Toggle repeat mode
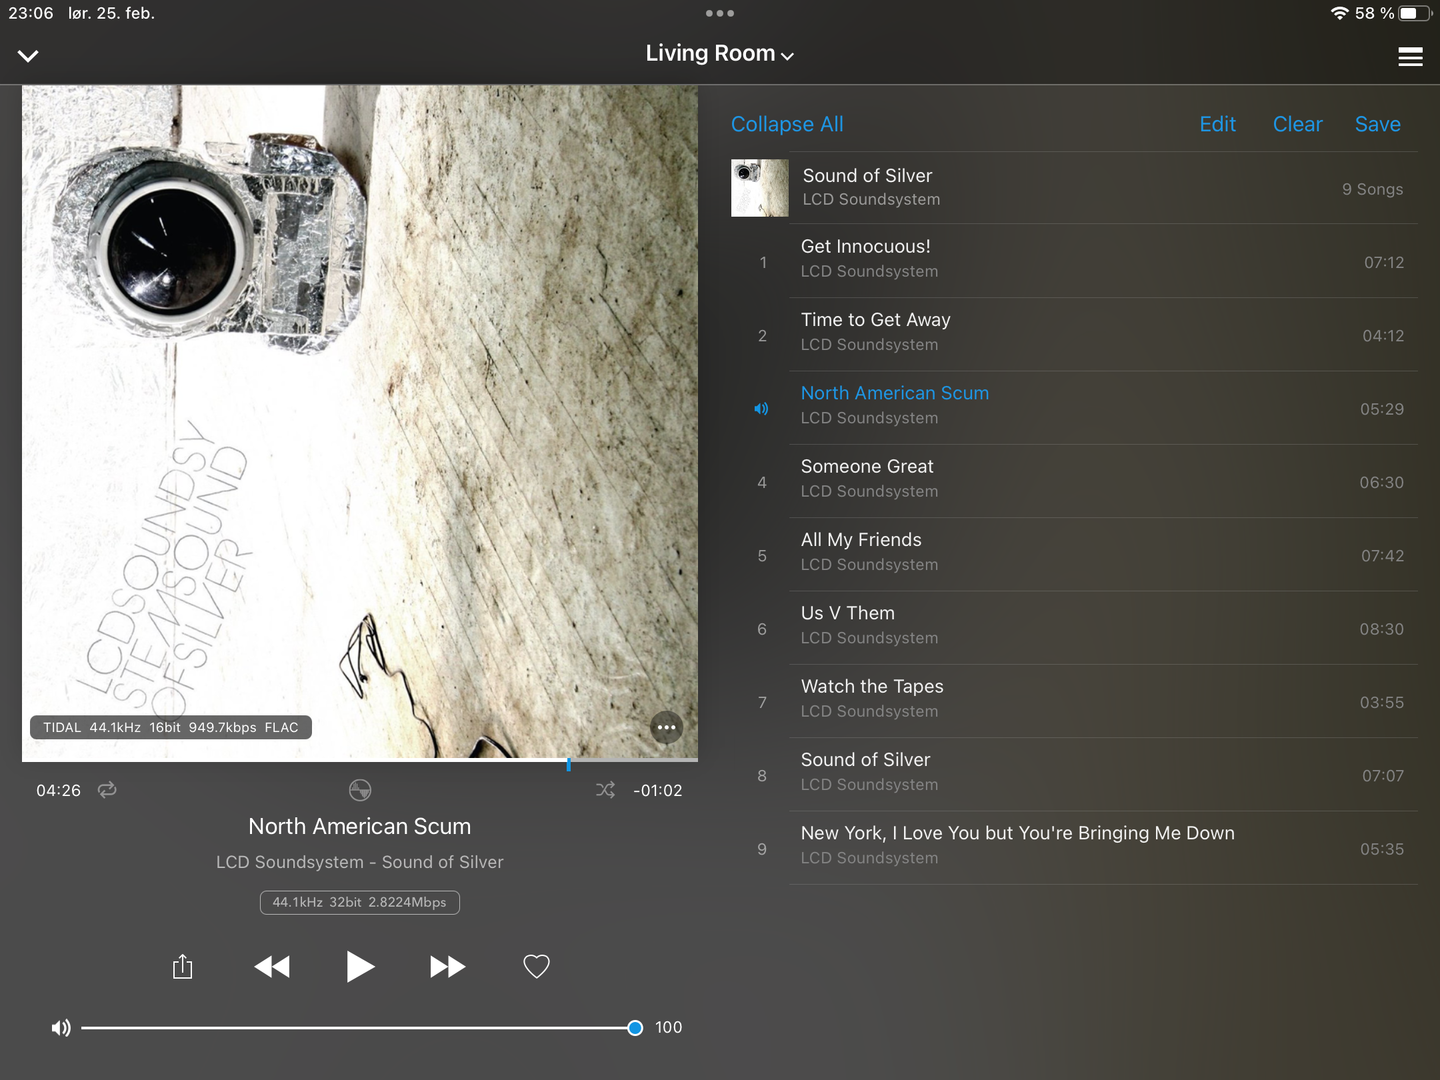Image resolution: width=1440 pixels, height=1080 pixels. (x=107, y=790)
